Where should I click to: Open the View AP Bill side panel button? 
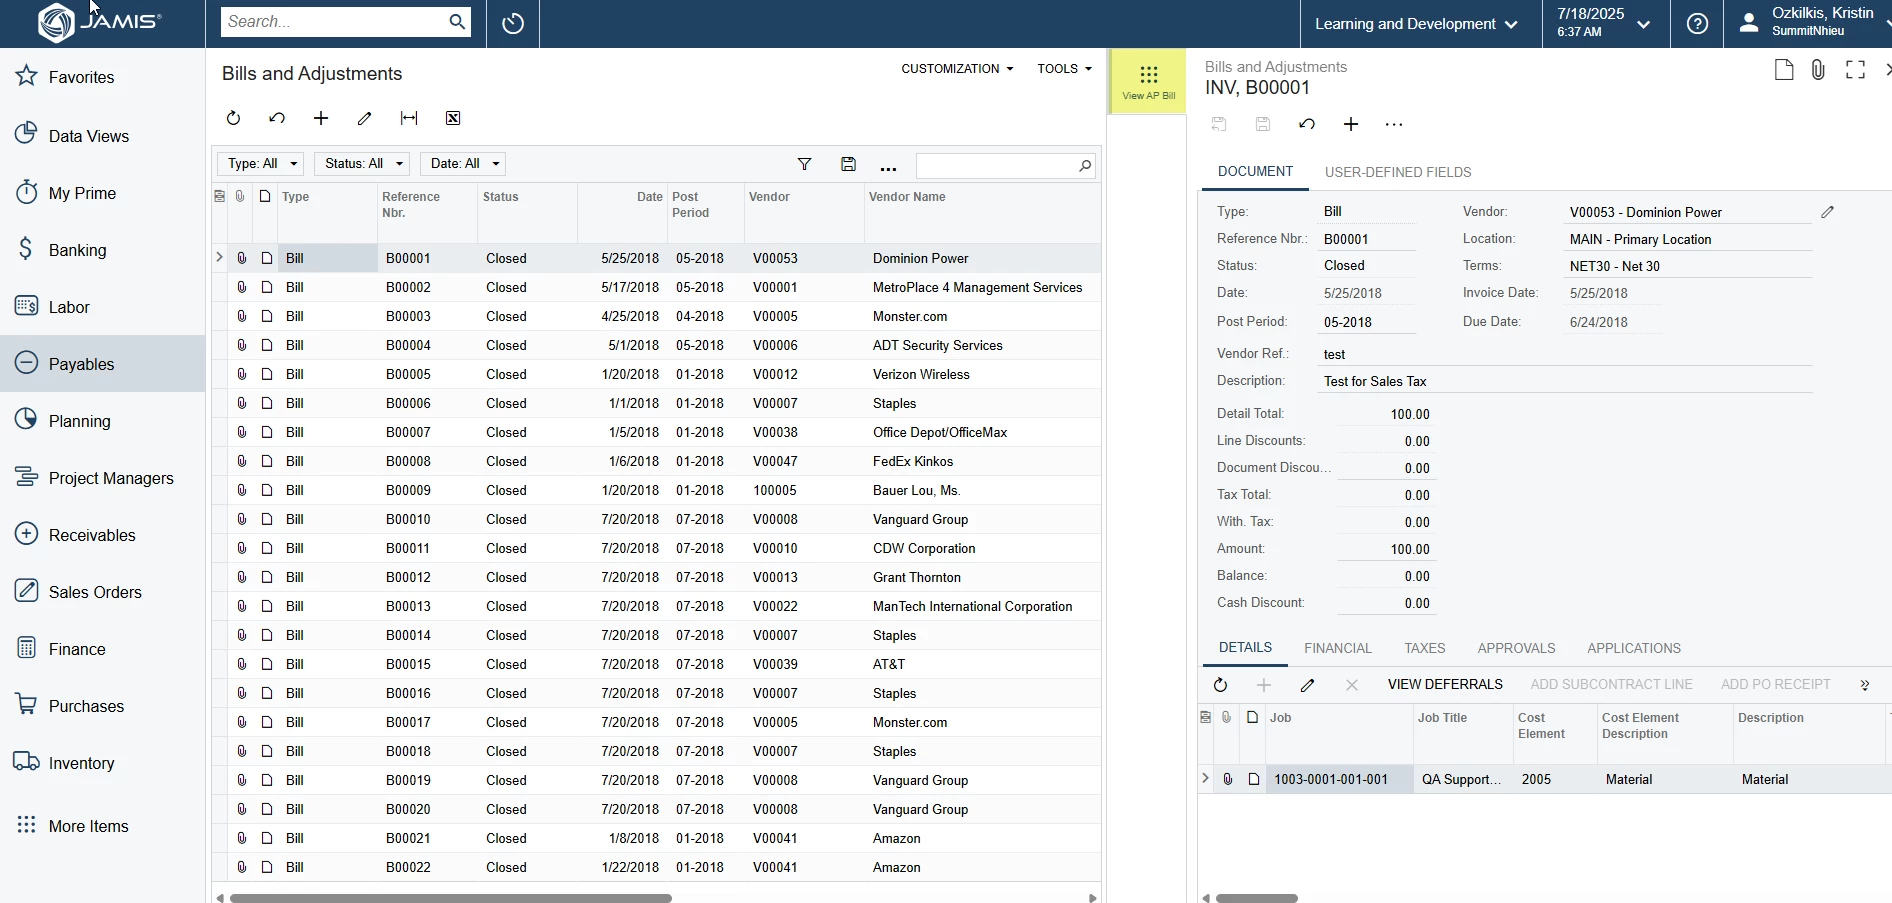pos(1148,81)
